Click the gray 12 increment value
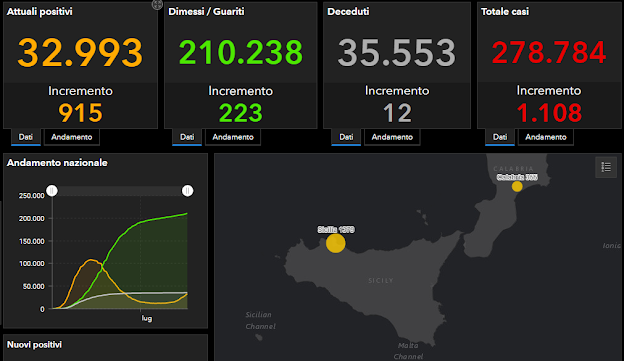Viewport: 624px width, 361px height. coord(397,113)
